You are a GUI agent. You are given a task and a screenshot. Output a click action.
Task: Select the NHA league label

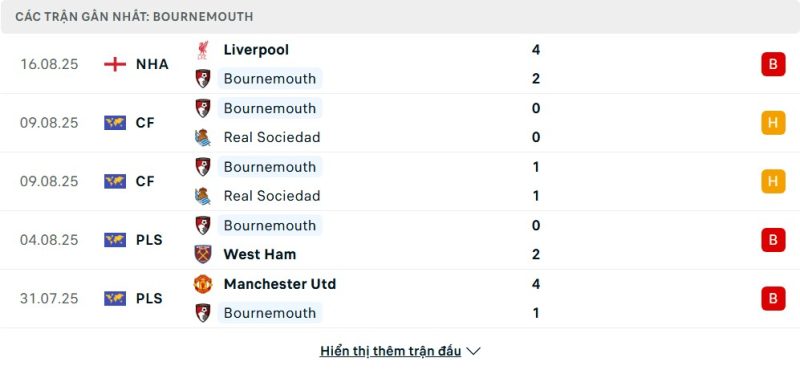pos(152,64)
